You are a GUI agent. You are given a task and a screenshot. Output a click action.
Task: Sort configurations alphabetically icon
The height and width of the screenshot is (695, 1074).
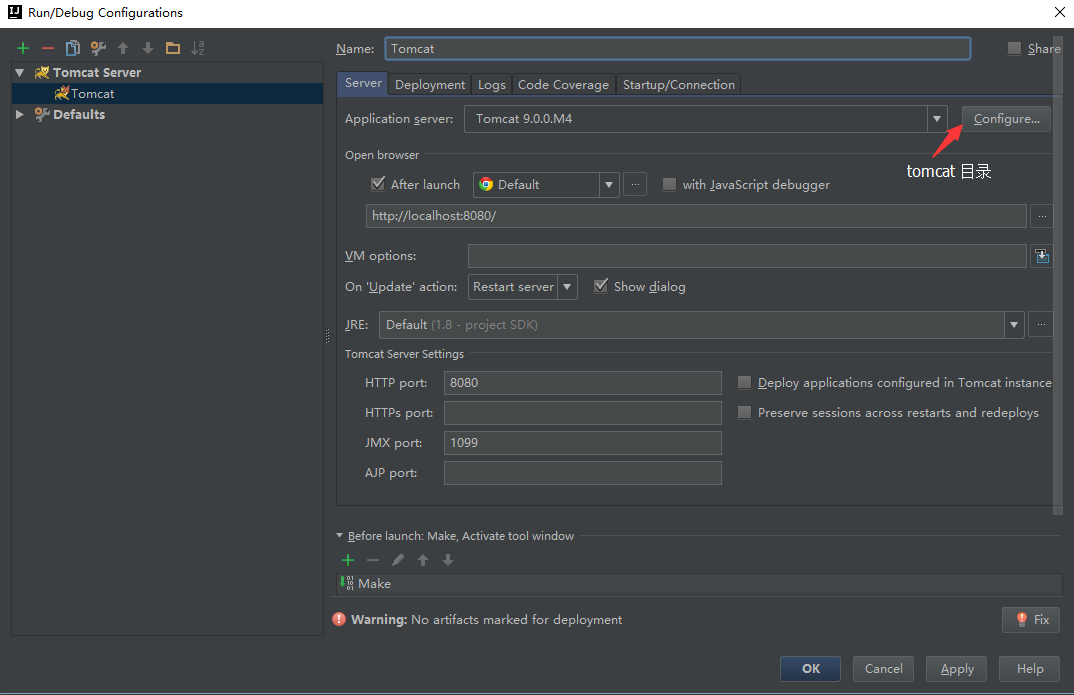[198, 48]
